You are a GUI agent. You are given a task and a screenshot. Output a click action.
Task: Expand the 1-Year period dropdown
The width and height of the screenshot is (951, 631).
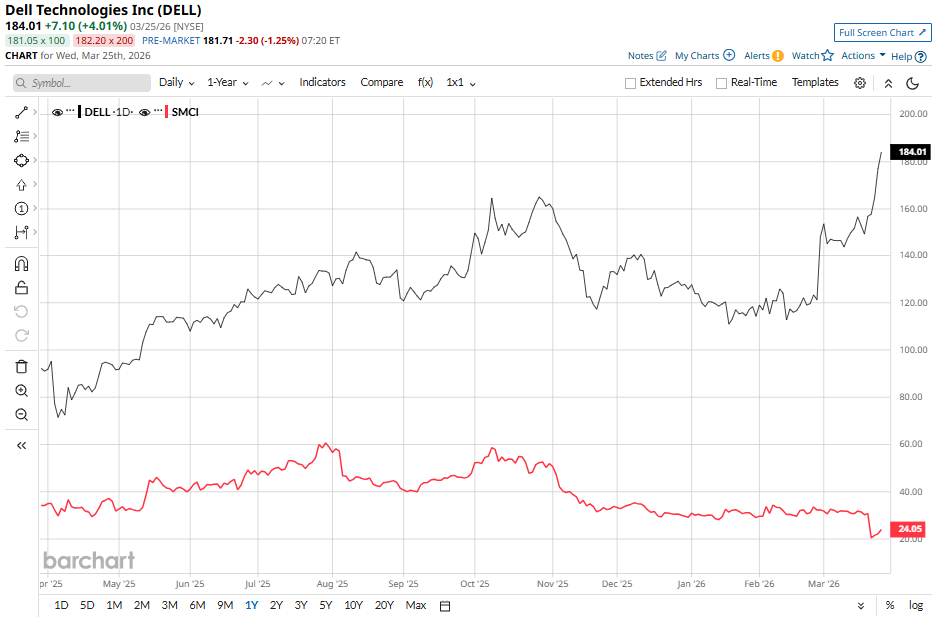[228, 83]
